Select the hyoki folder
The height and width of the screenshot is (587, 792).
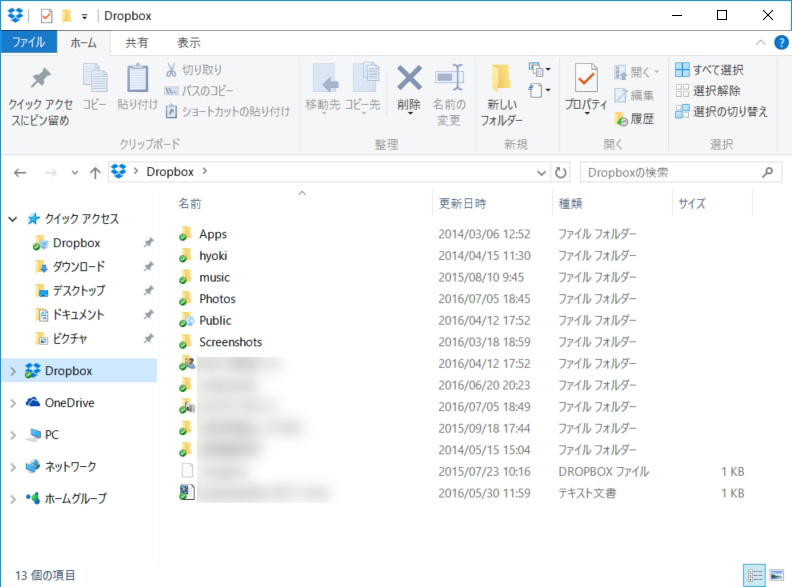(x=213, y=256)
